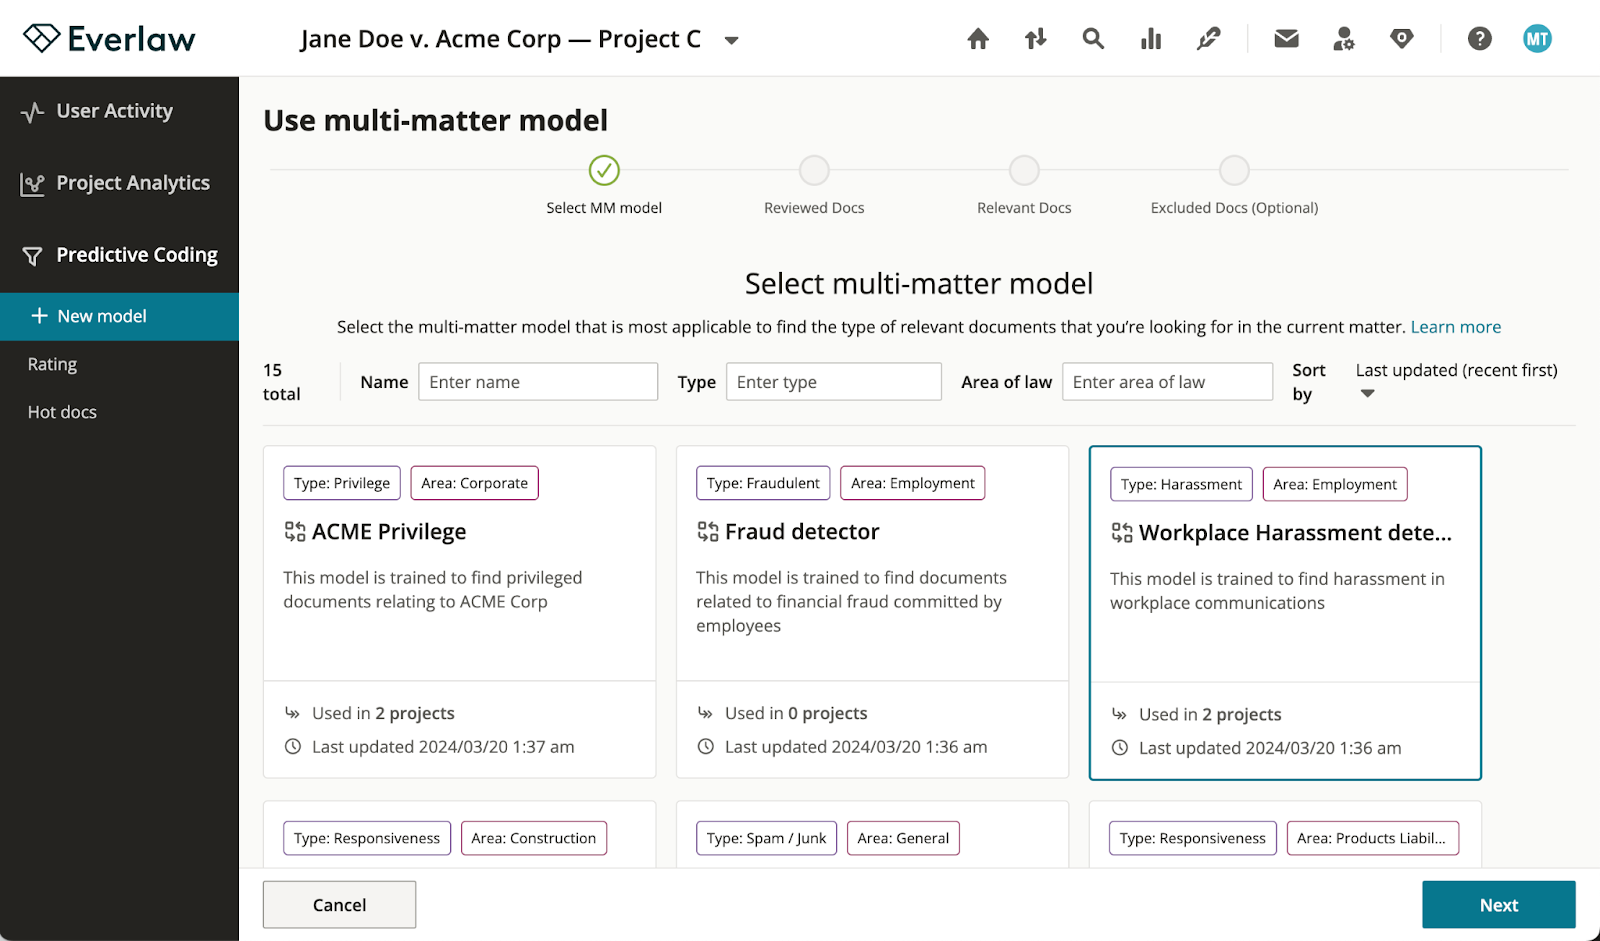1600x941 pixels.
Task: Click the model icon beside Workplace Harassment
Action: pyautogui.click(x=1122, y=533)
